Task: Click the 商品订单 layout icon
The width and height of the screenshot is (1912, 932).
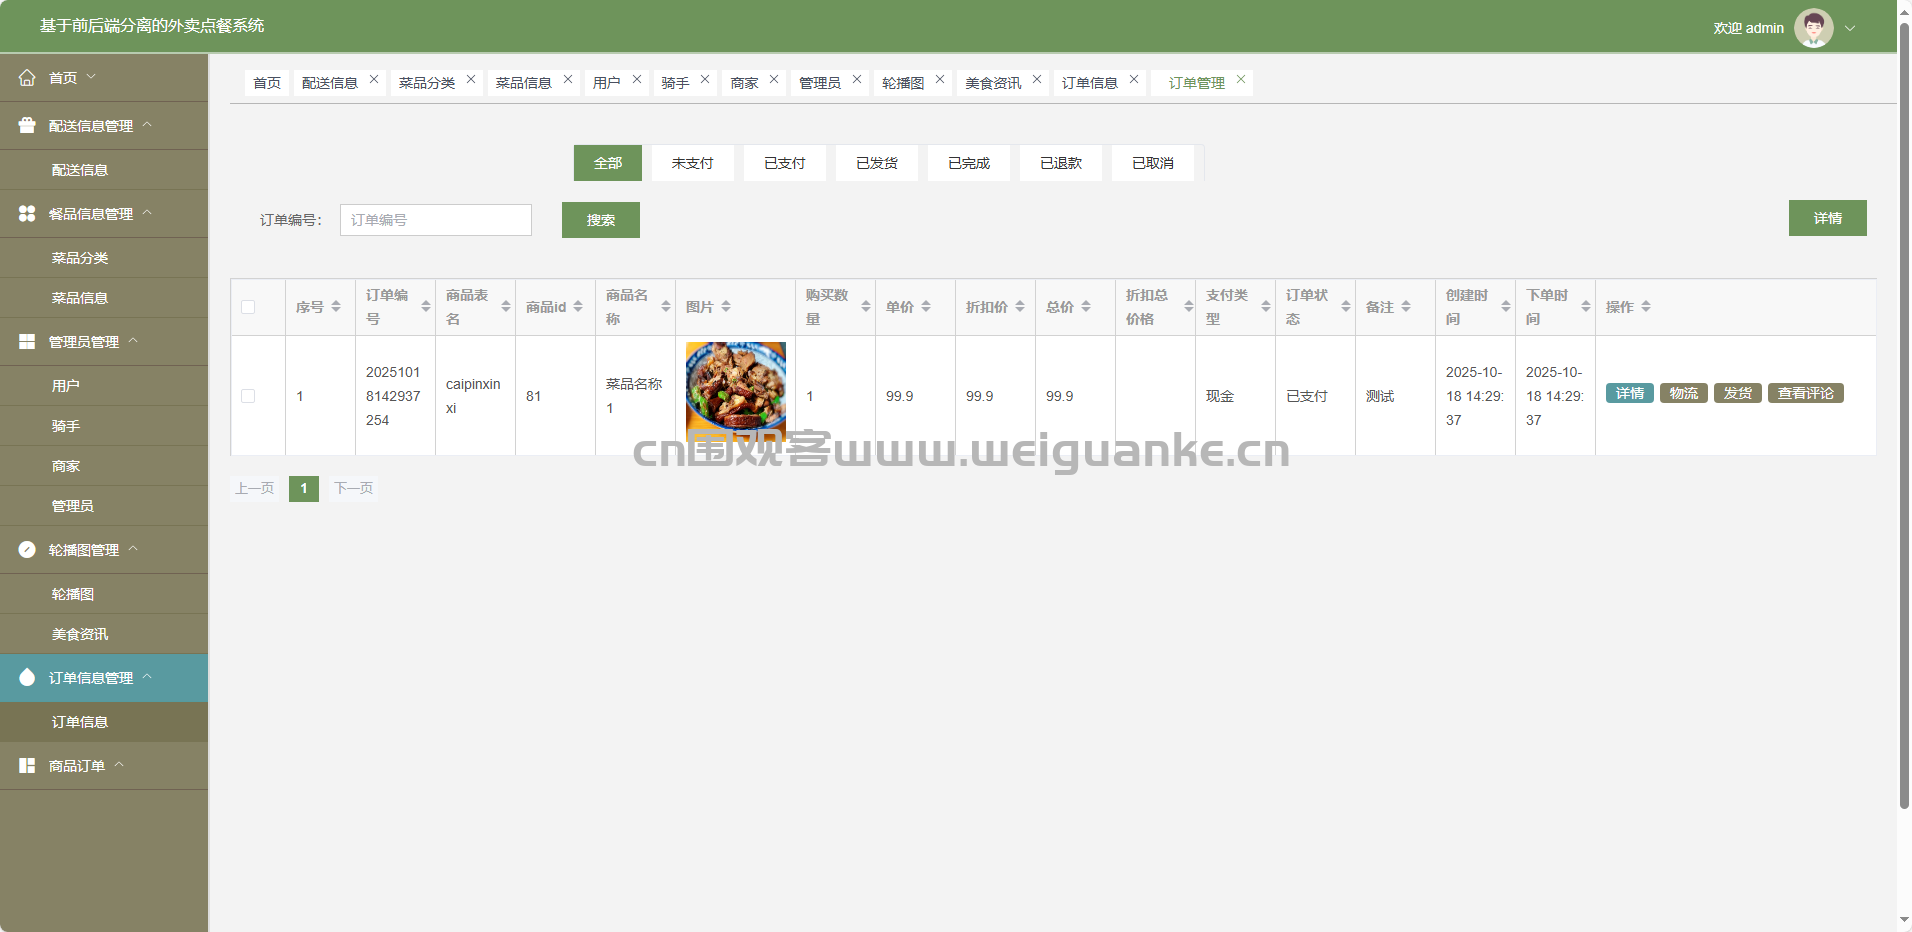Action: click(x=27, y=766)
